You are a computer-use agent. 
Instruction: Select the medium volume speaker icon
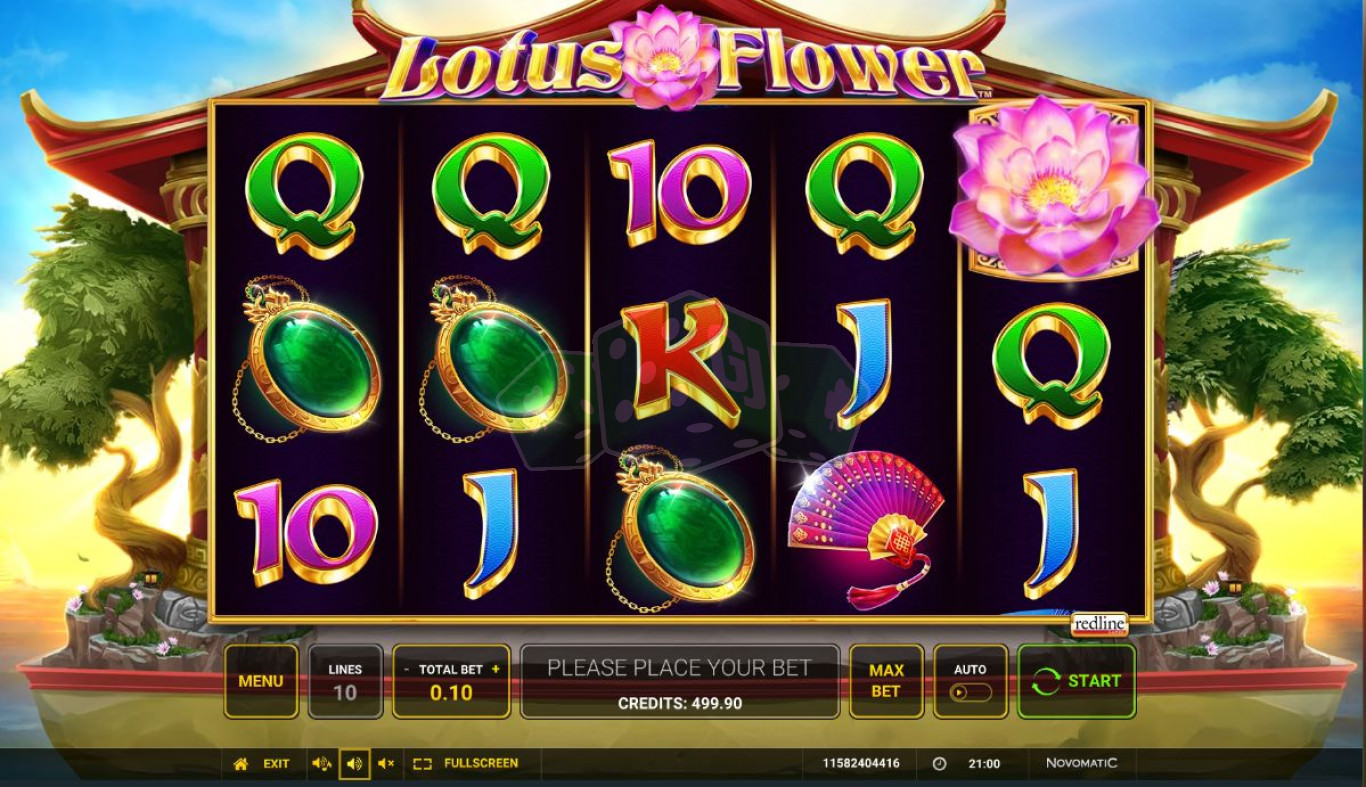tap(354, 764)
